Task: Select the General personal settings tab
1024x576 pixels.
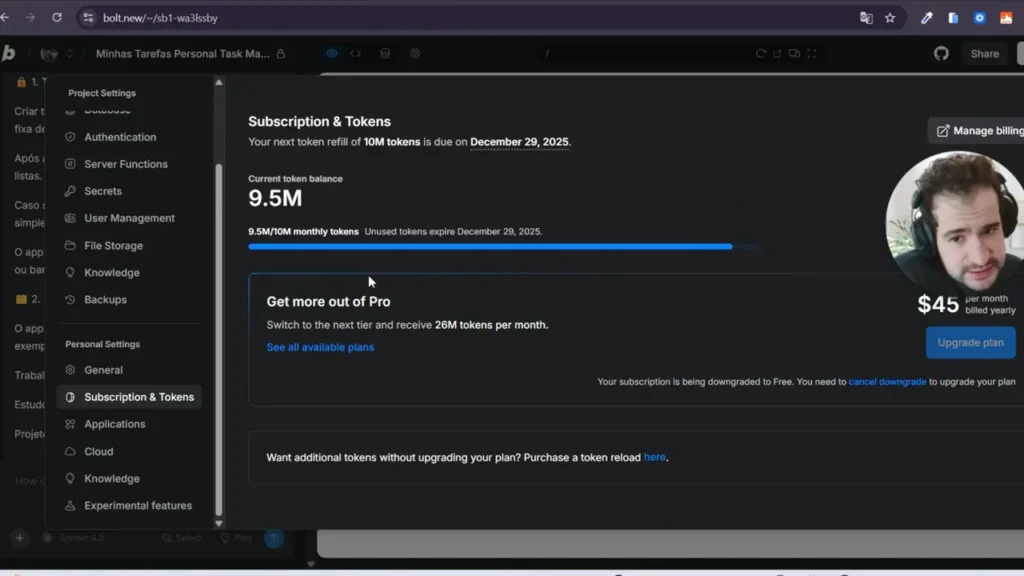Action: [101, 369]
